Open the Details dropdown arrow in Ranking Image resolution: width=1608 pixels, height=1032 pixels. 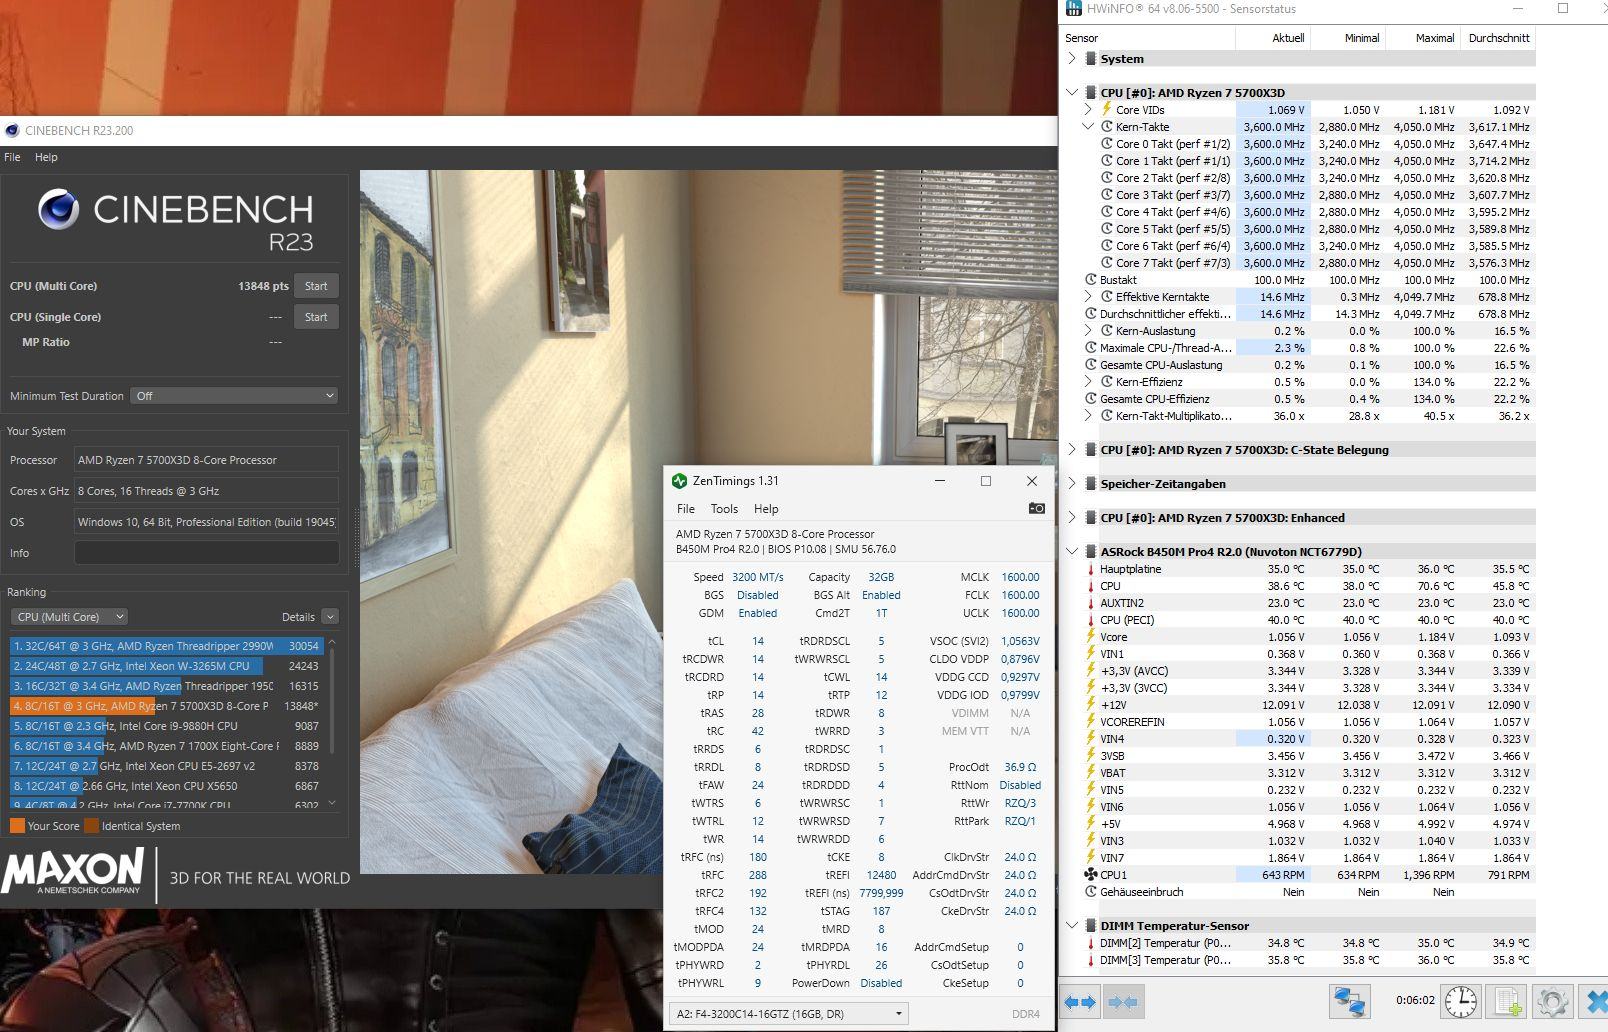tap(330, 617)
